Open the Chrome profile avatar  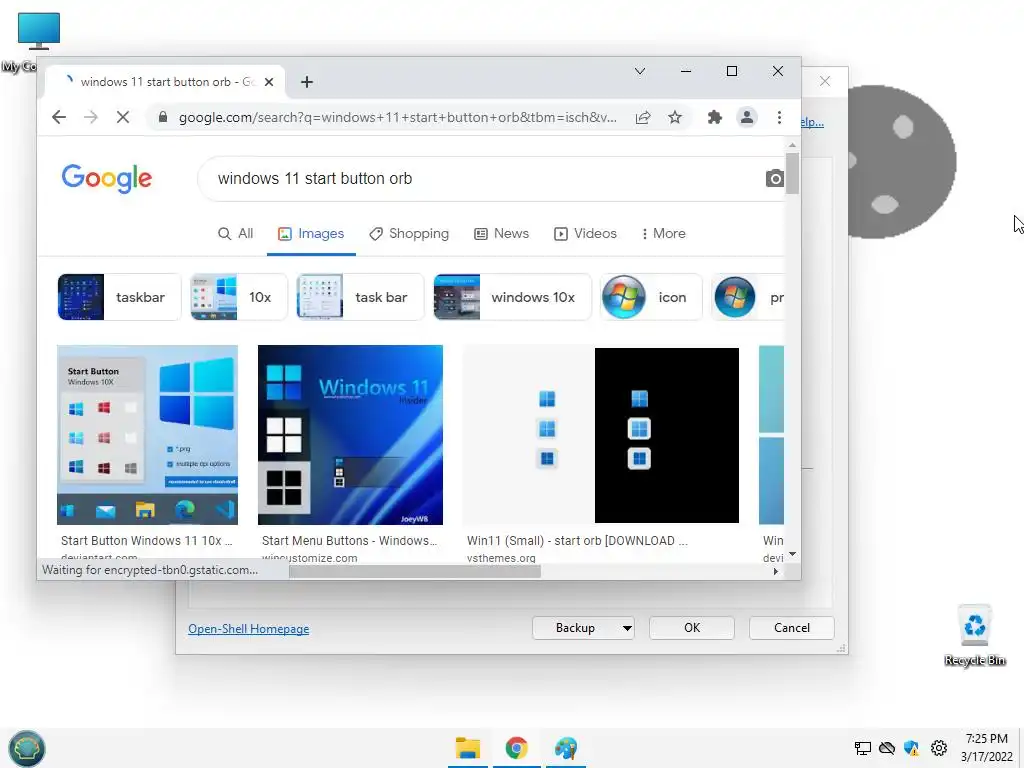pyautogui.click(x=746, y=117)
